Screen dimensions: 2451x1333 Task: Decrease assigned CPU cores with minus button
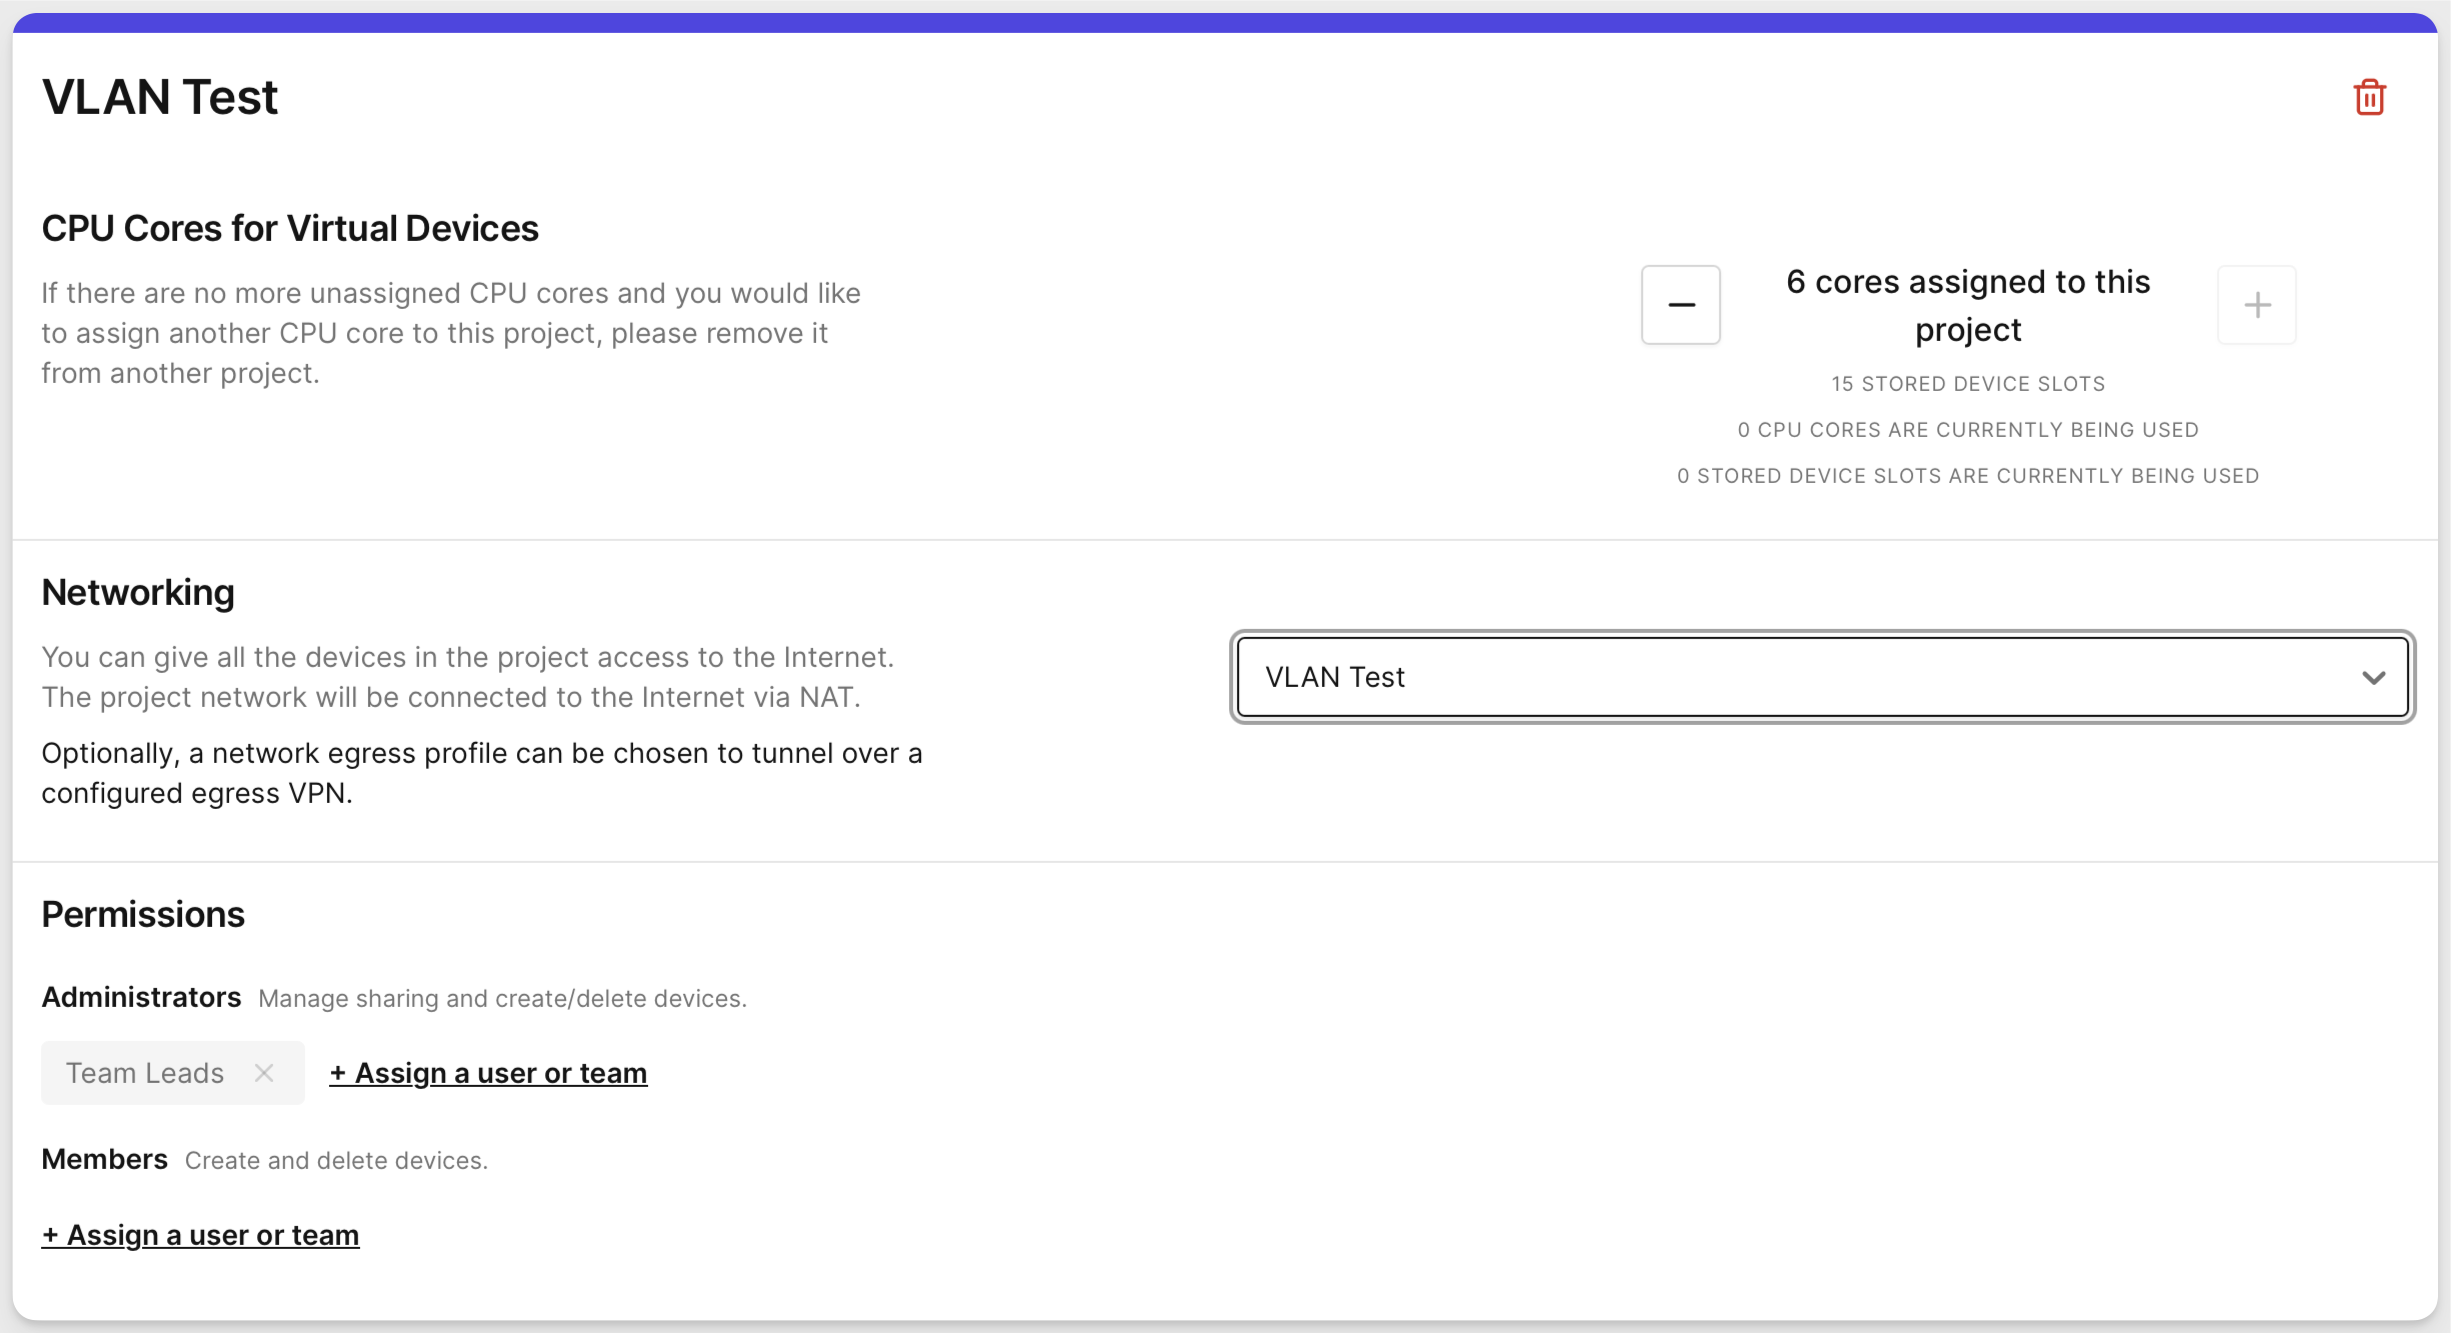[1680, 305]
